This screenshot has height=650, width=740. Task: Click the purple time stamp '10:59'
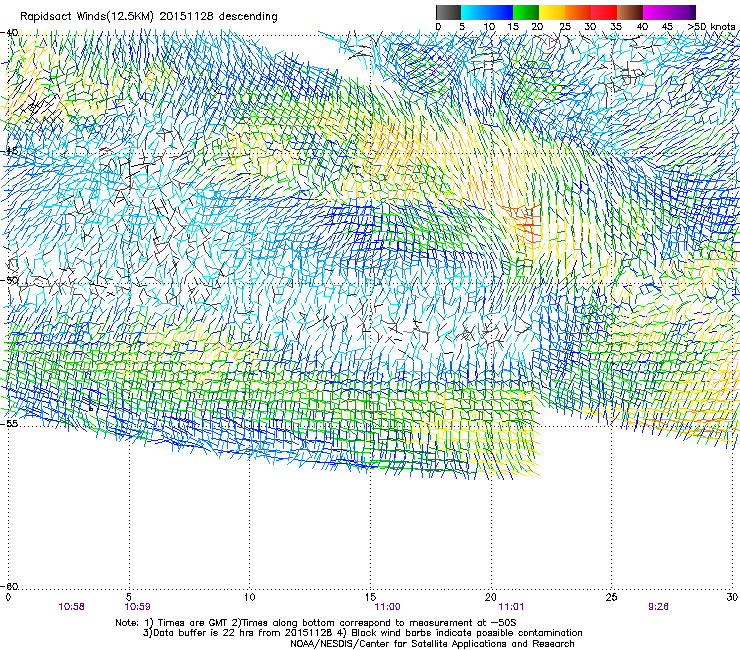pos(137,607)
